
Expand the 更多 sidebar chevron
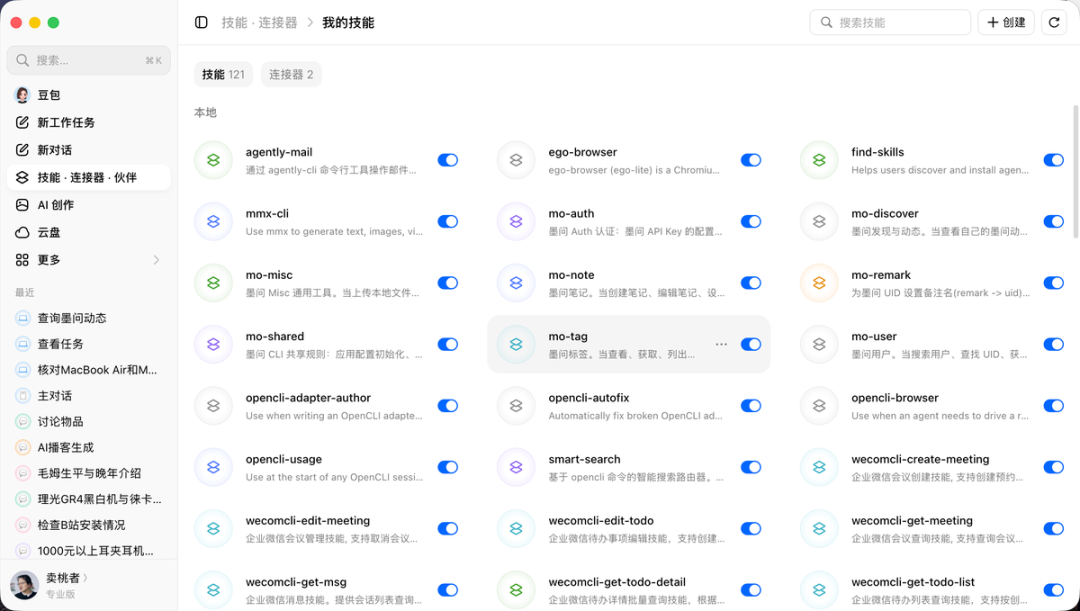click(156, 260)
